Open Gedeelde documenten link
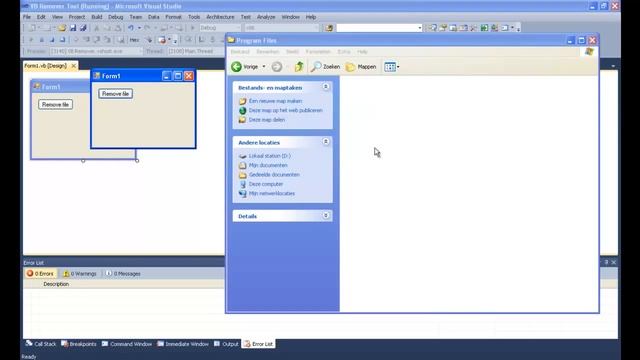The height and width of the screenshot is (360, 640). pos(274,175)
